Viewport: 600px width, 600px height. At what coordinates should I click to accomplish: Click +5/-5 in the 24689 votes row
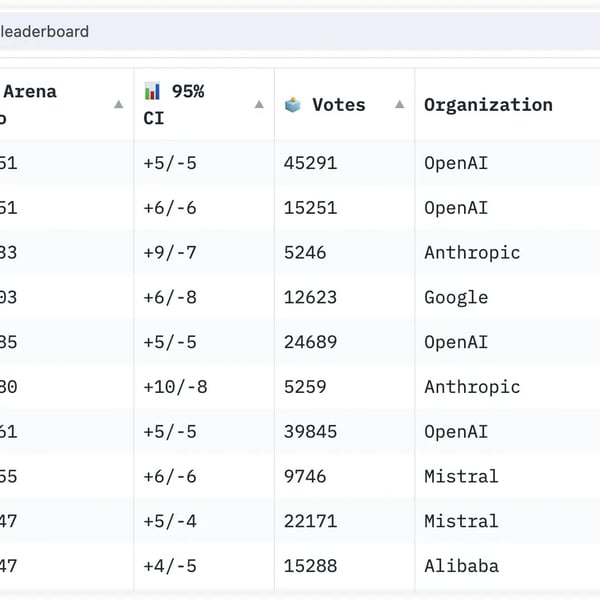click(x=170, y=342)
